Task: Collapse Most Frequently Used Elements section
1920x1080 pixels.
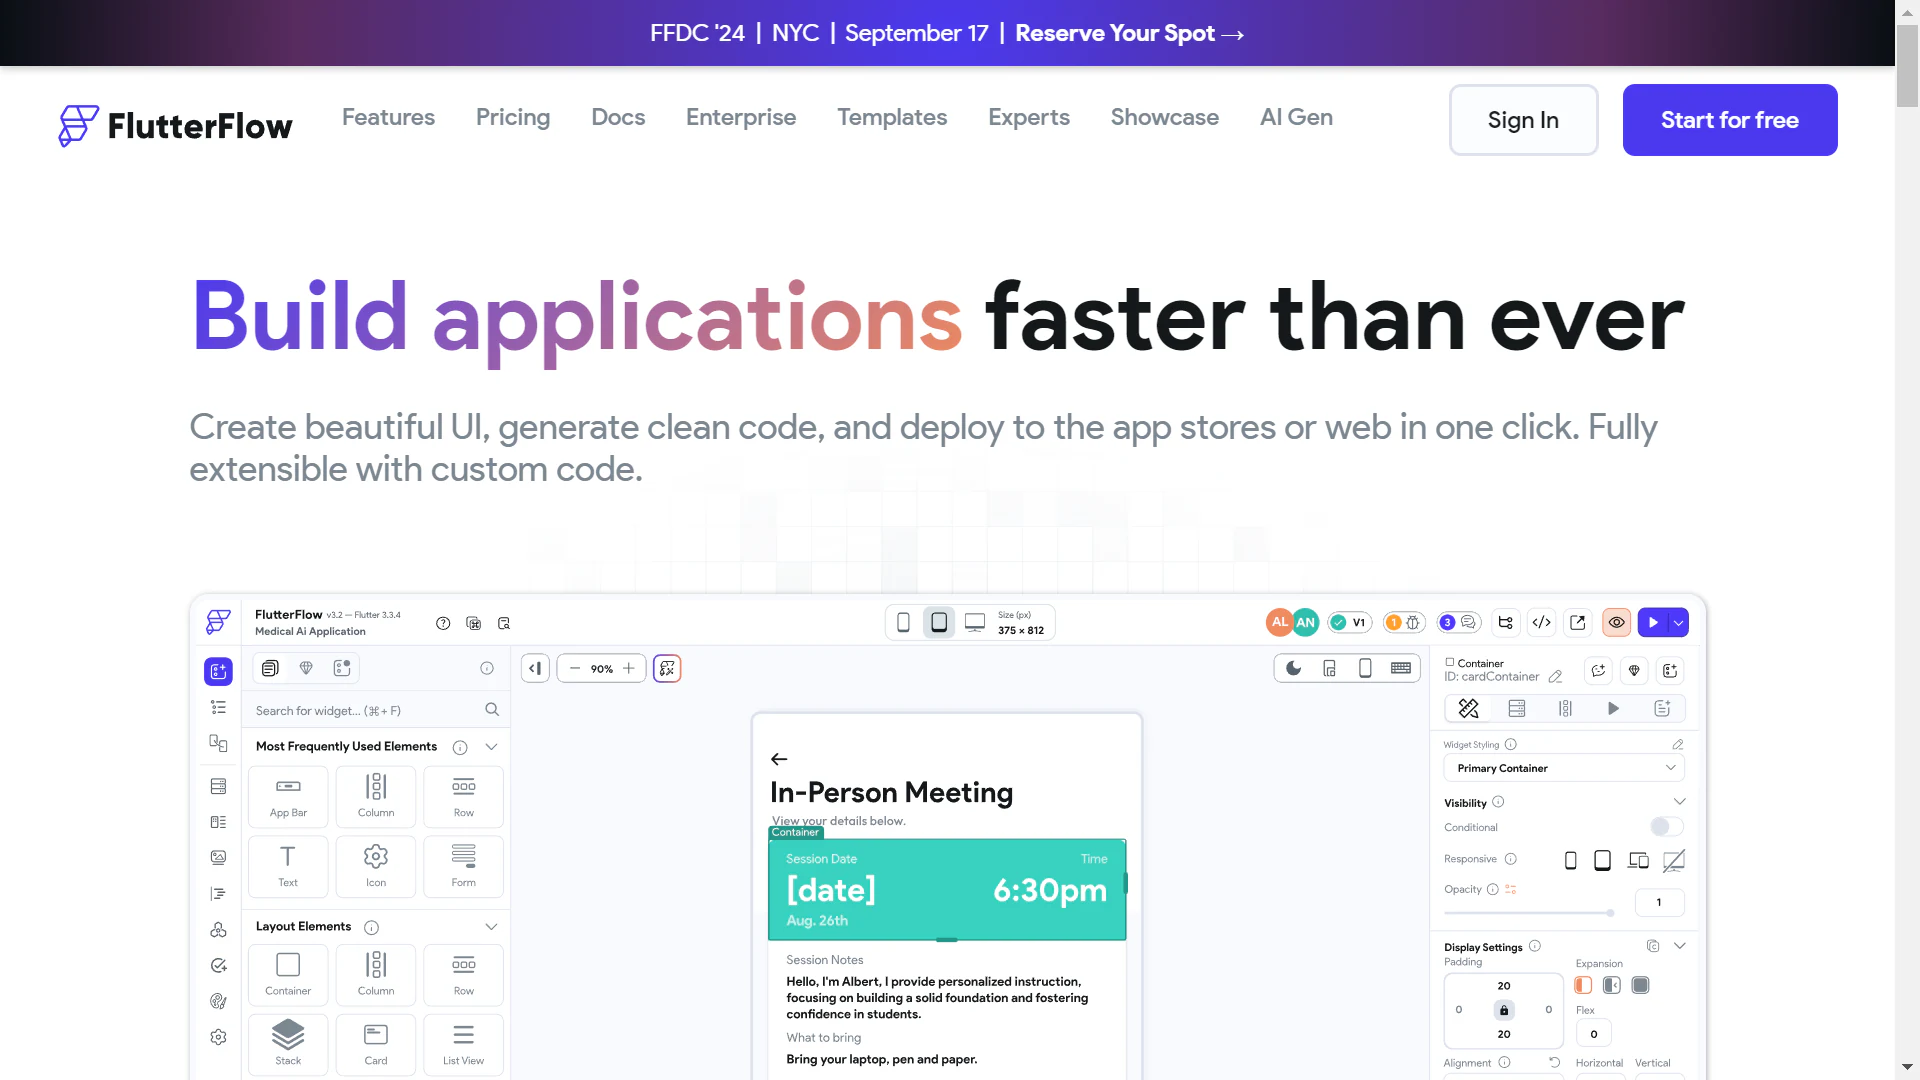Action: click(491, 747)
